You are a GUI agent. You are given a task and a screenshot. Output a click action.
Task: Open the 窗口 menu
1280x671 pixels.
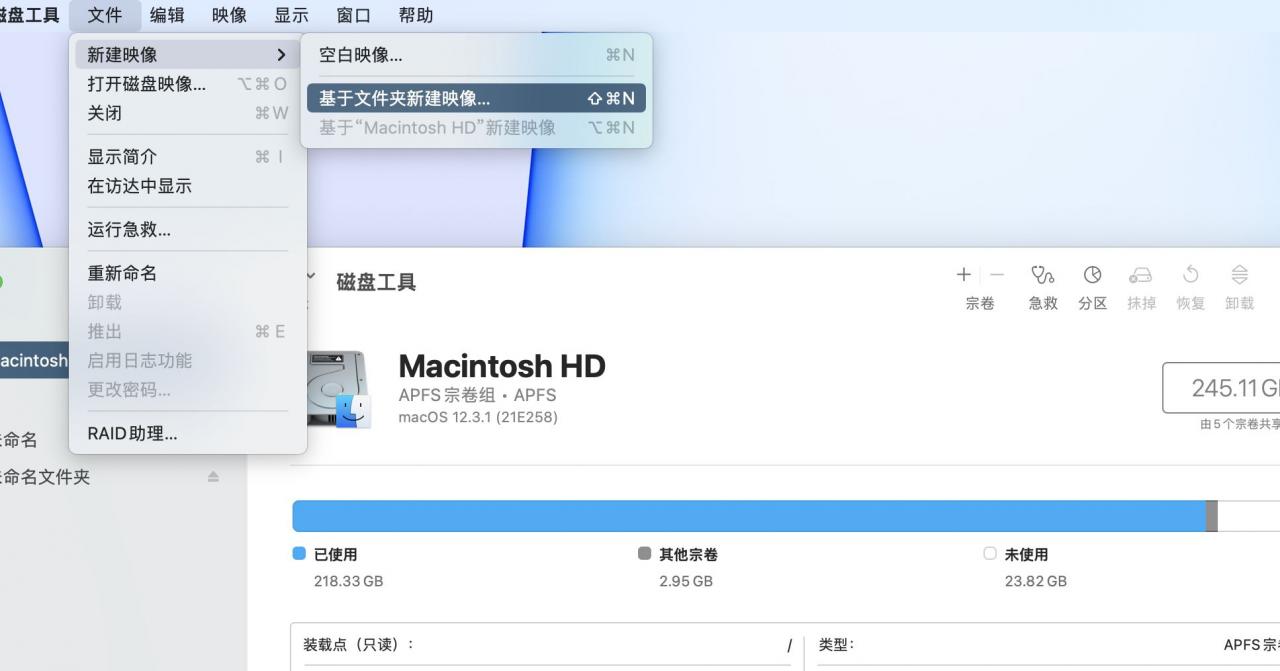pos(353,15)
